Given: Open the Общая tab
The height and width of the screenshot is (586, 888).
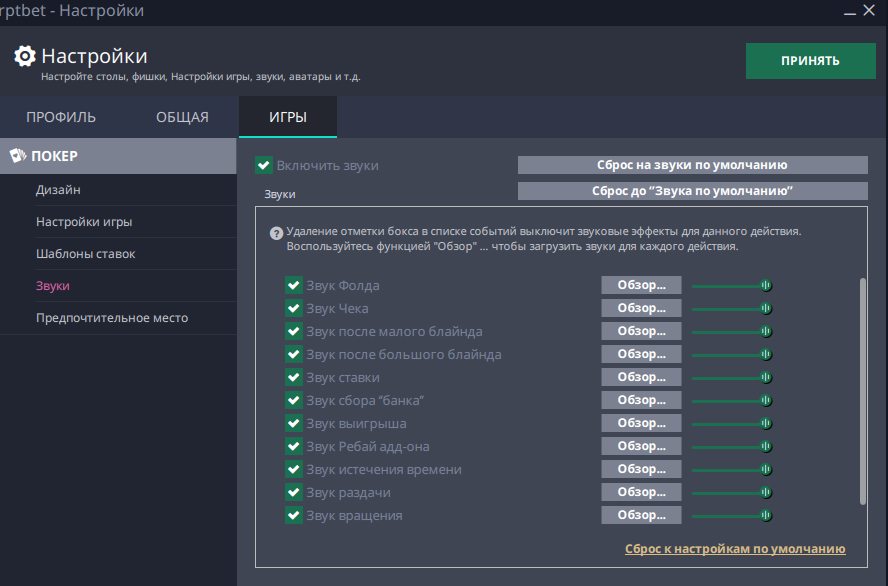Looking at the screenshot, I should (x=182, y=117).
